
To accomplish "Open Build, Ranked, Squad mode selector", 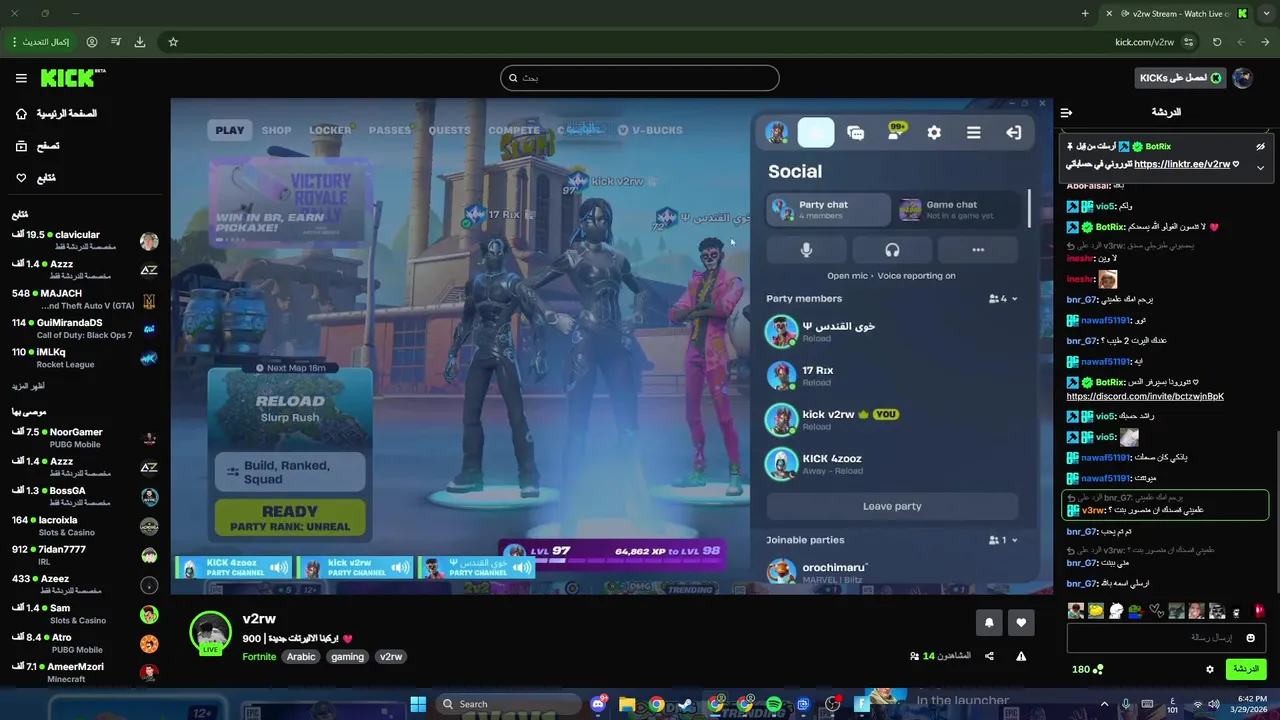I will click(x=290, y=472).
